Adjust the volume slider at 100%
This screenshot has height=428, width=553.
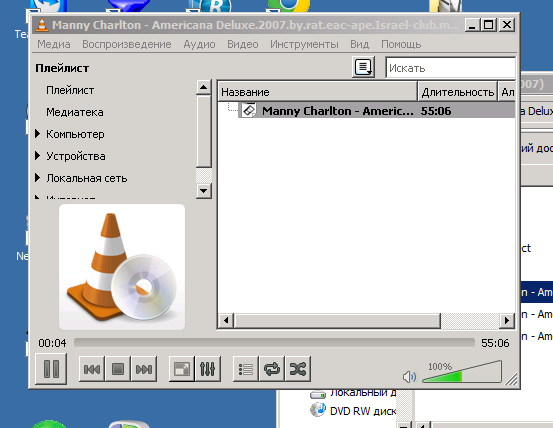pyautogui.click(x=462, y=373)
